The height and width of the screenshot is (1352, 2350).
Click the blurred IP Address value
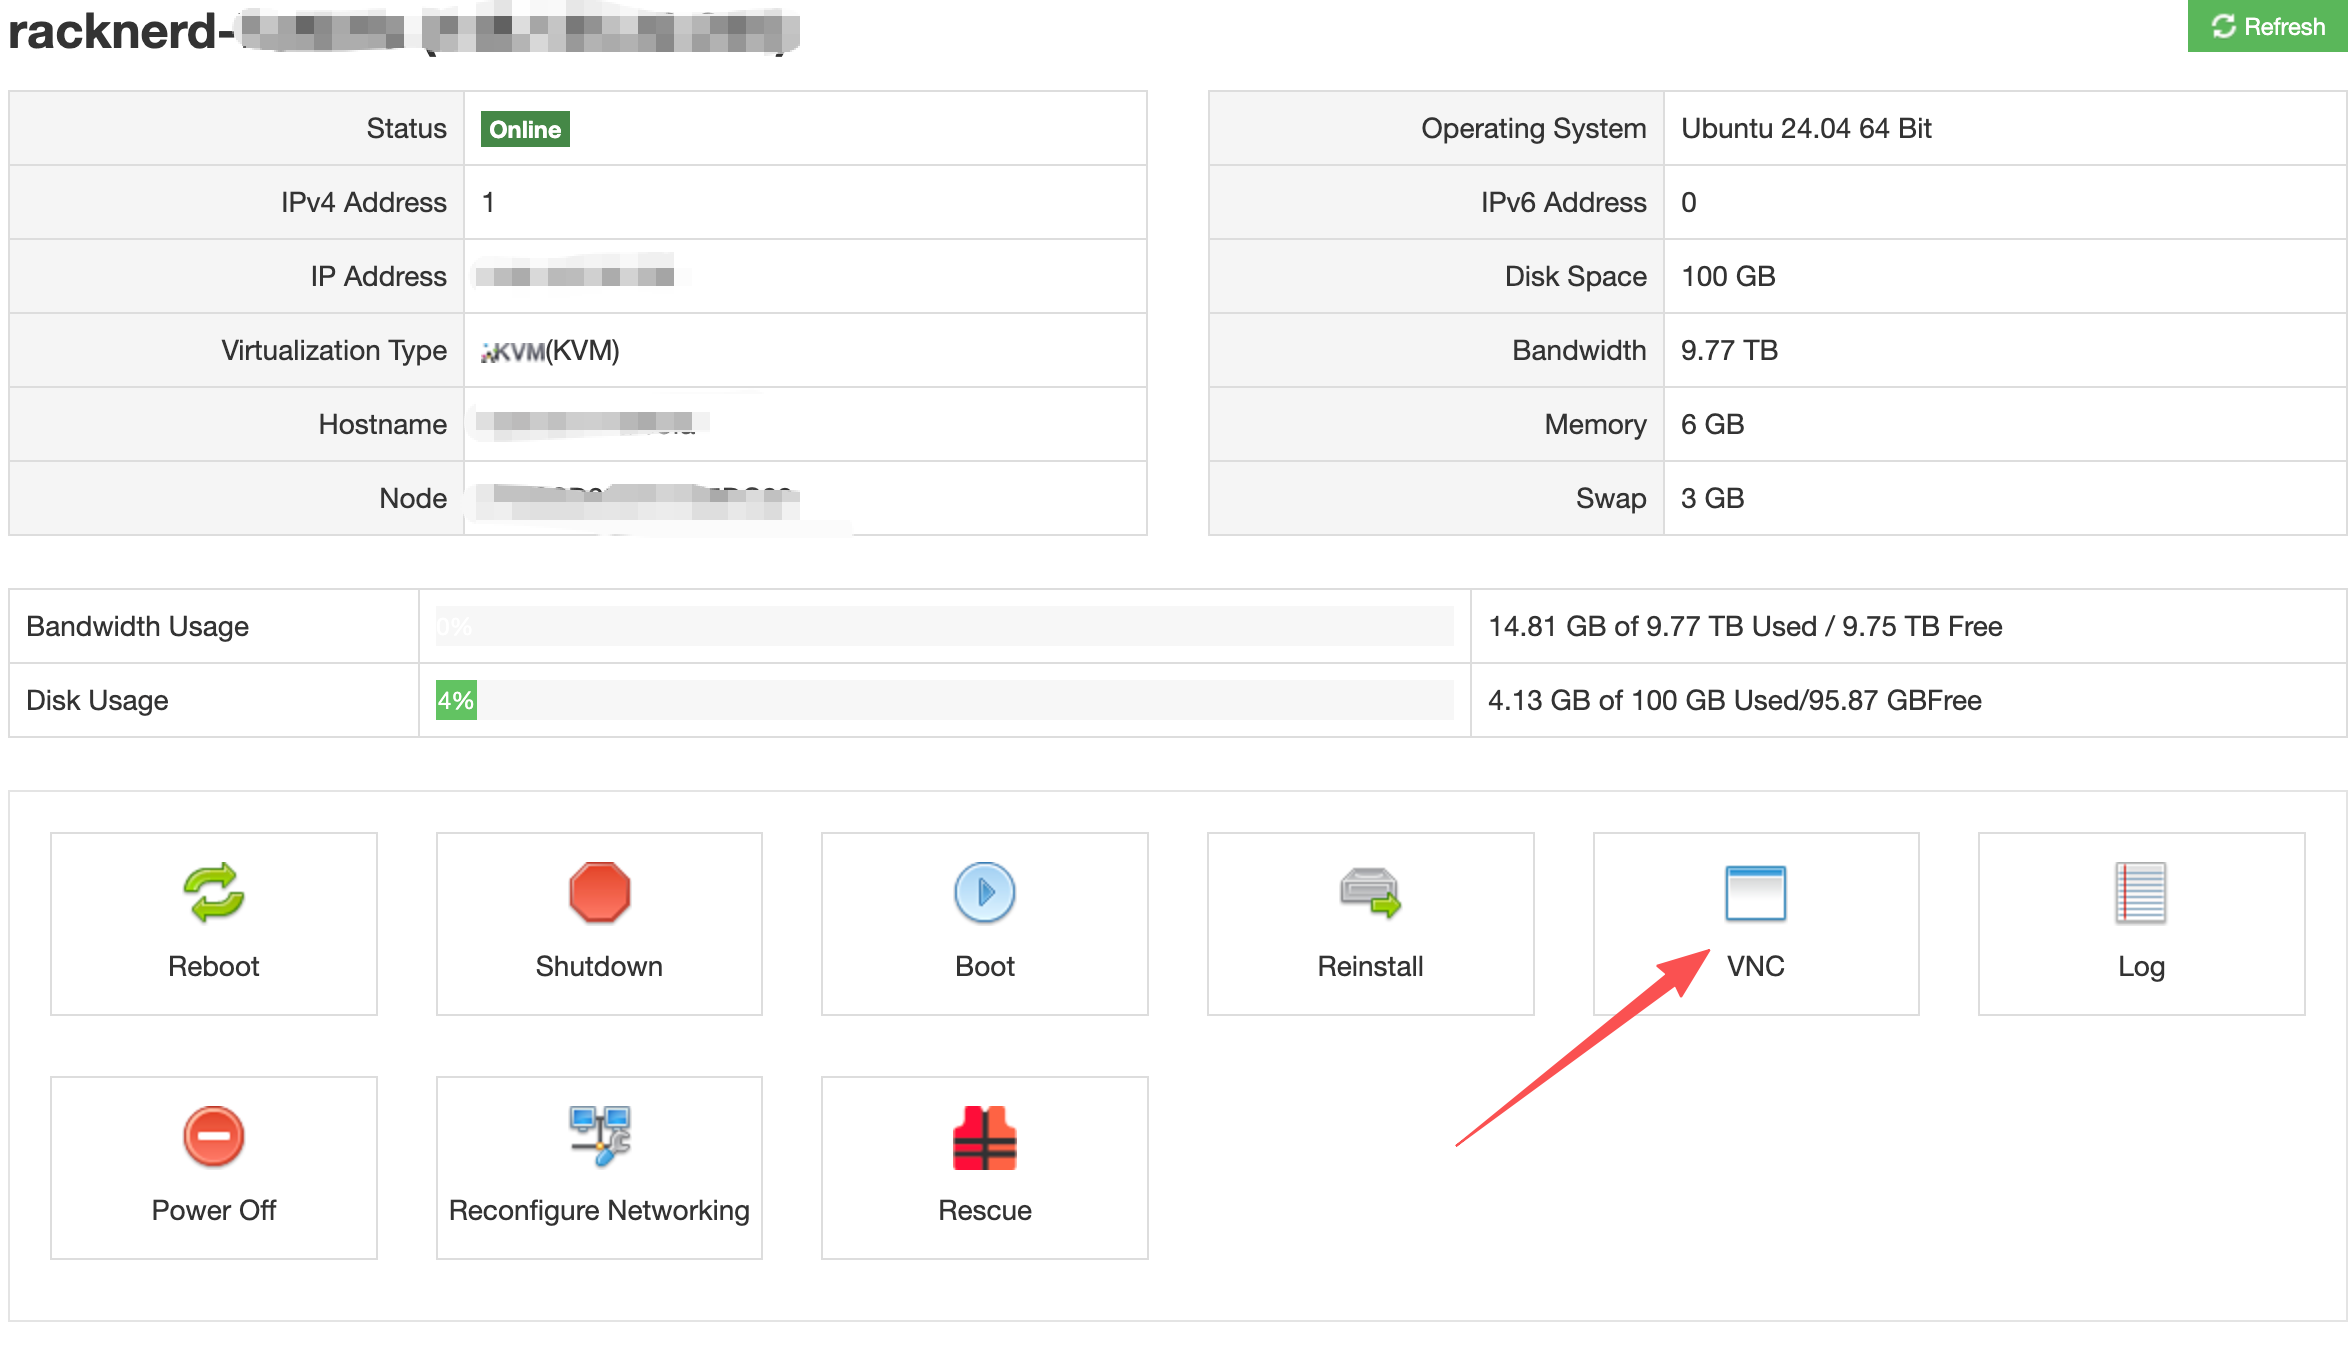[575, 275]
